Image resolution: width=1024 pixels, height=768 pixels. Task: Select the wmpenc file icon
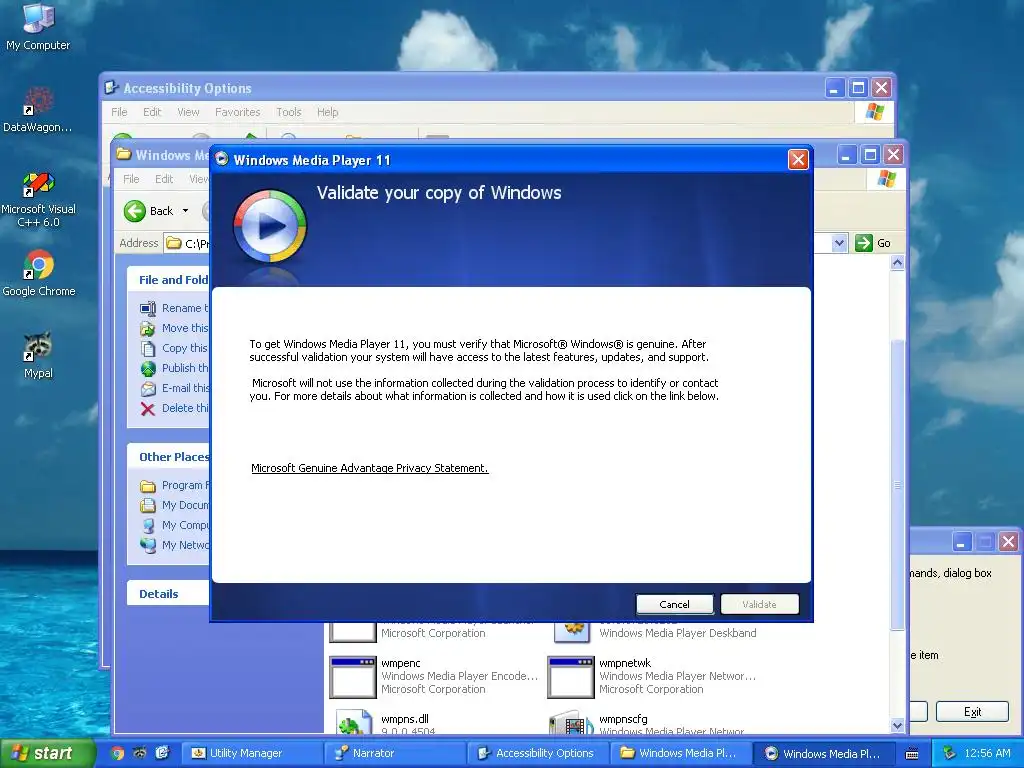point(353,677)
